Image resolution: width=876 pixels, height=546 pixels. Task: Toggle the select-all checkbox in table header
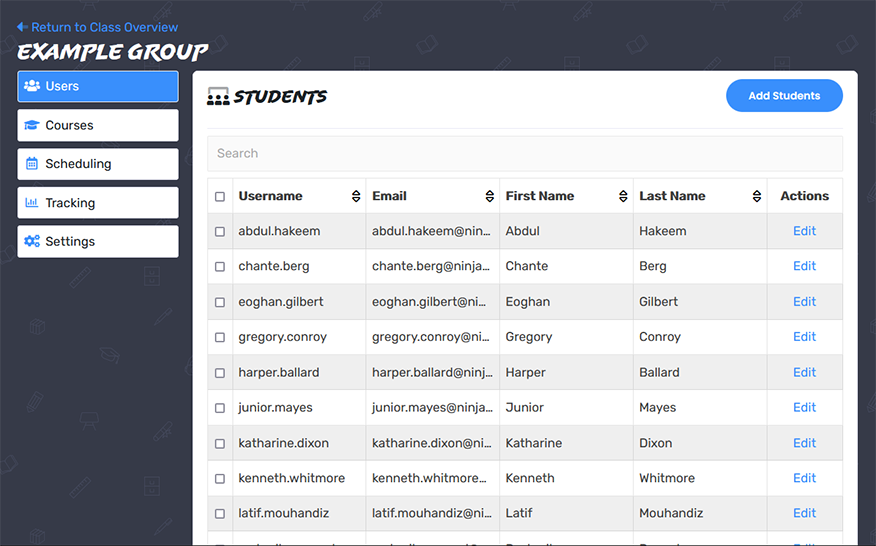220,197
